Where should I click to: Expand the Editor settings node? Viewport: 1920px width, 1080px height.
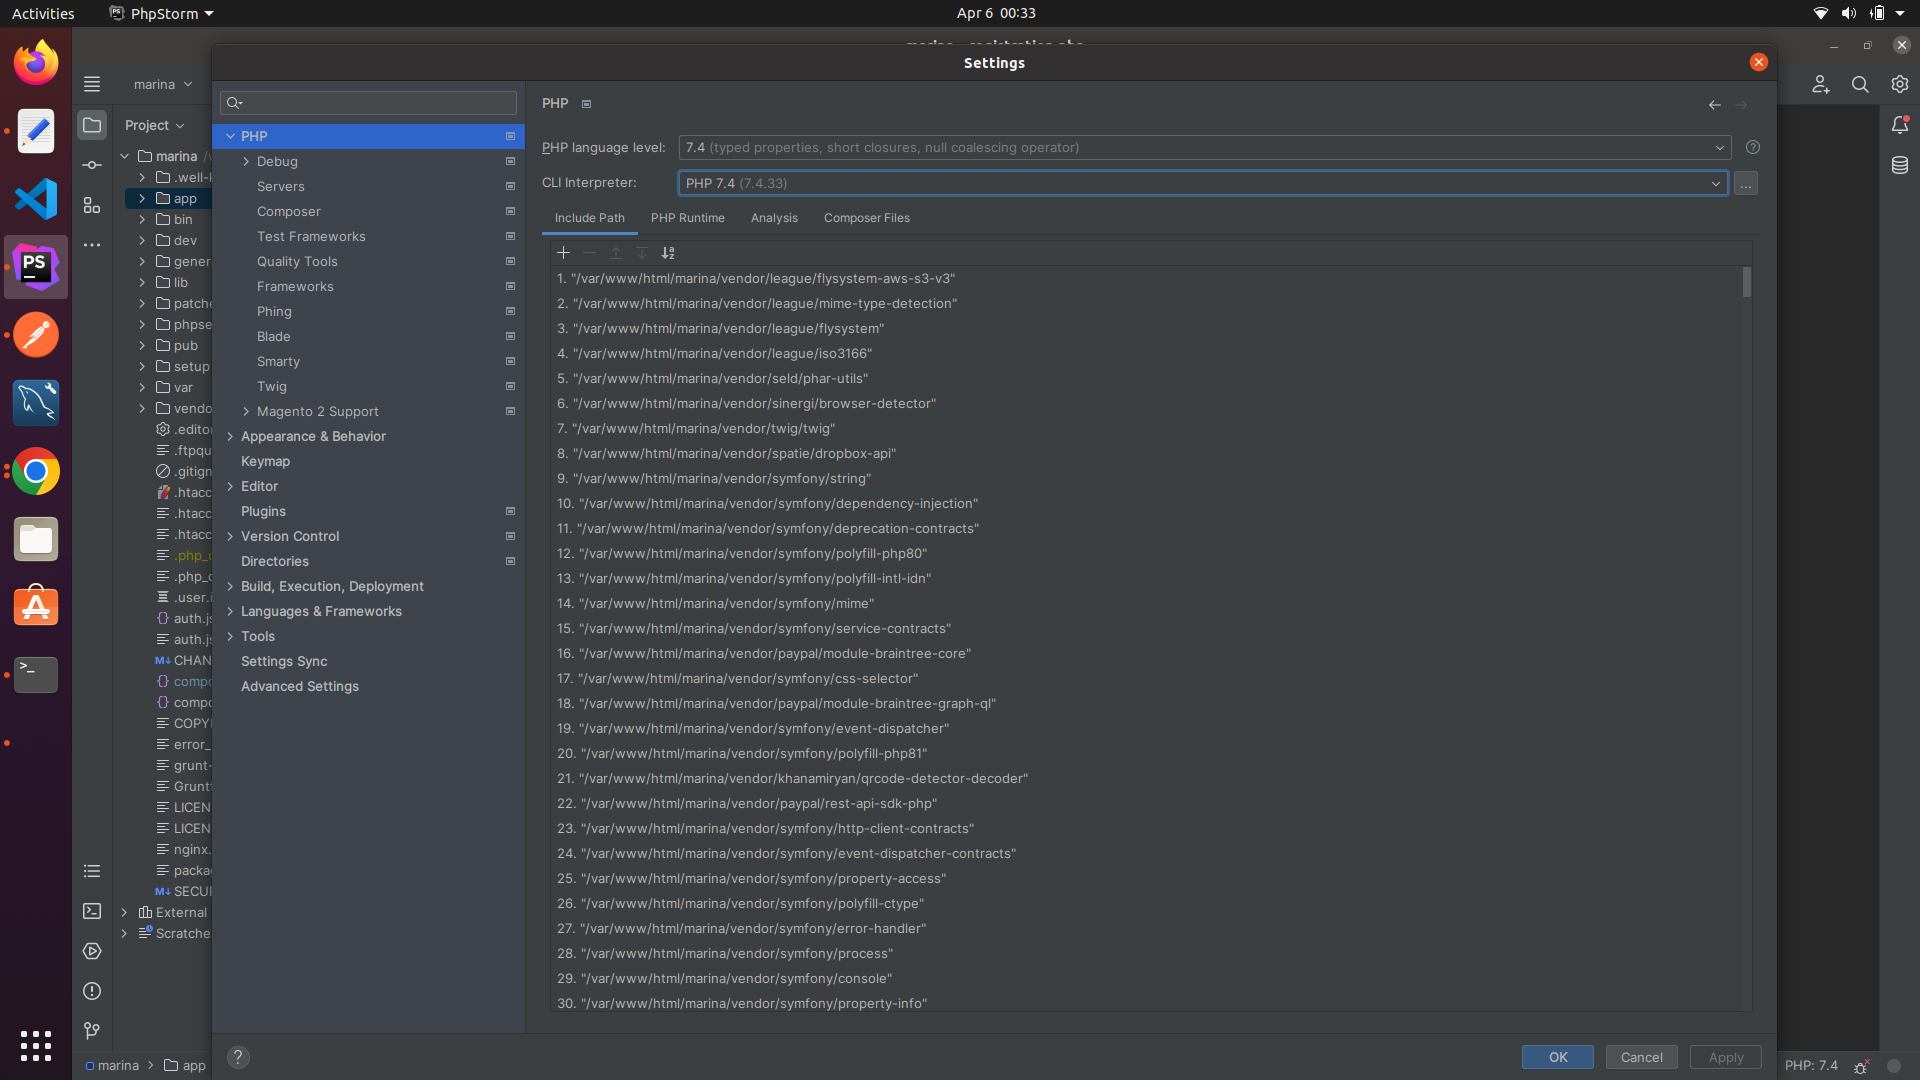[x=231, y=487]
